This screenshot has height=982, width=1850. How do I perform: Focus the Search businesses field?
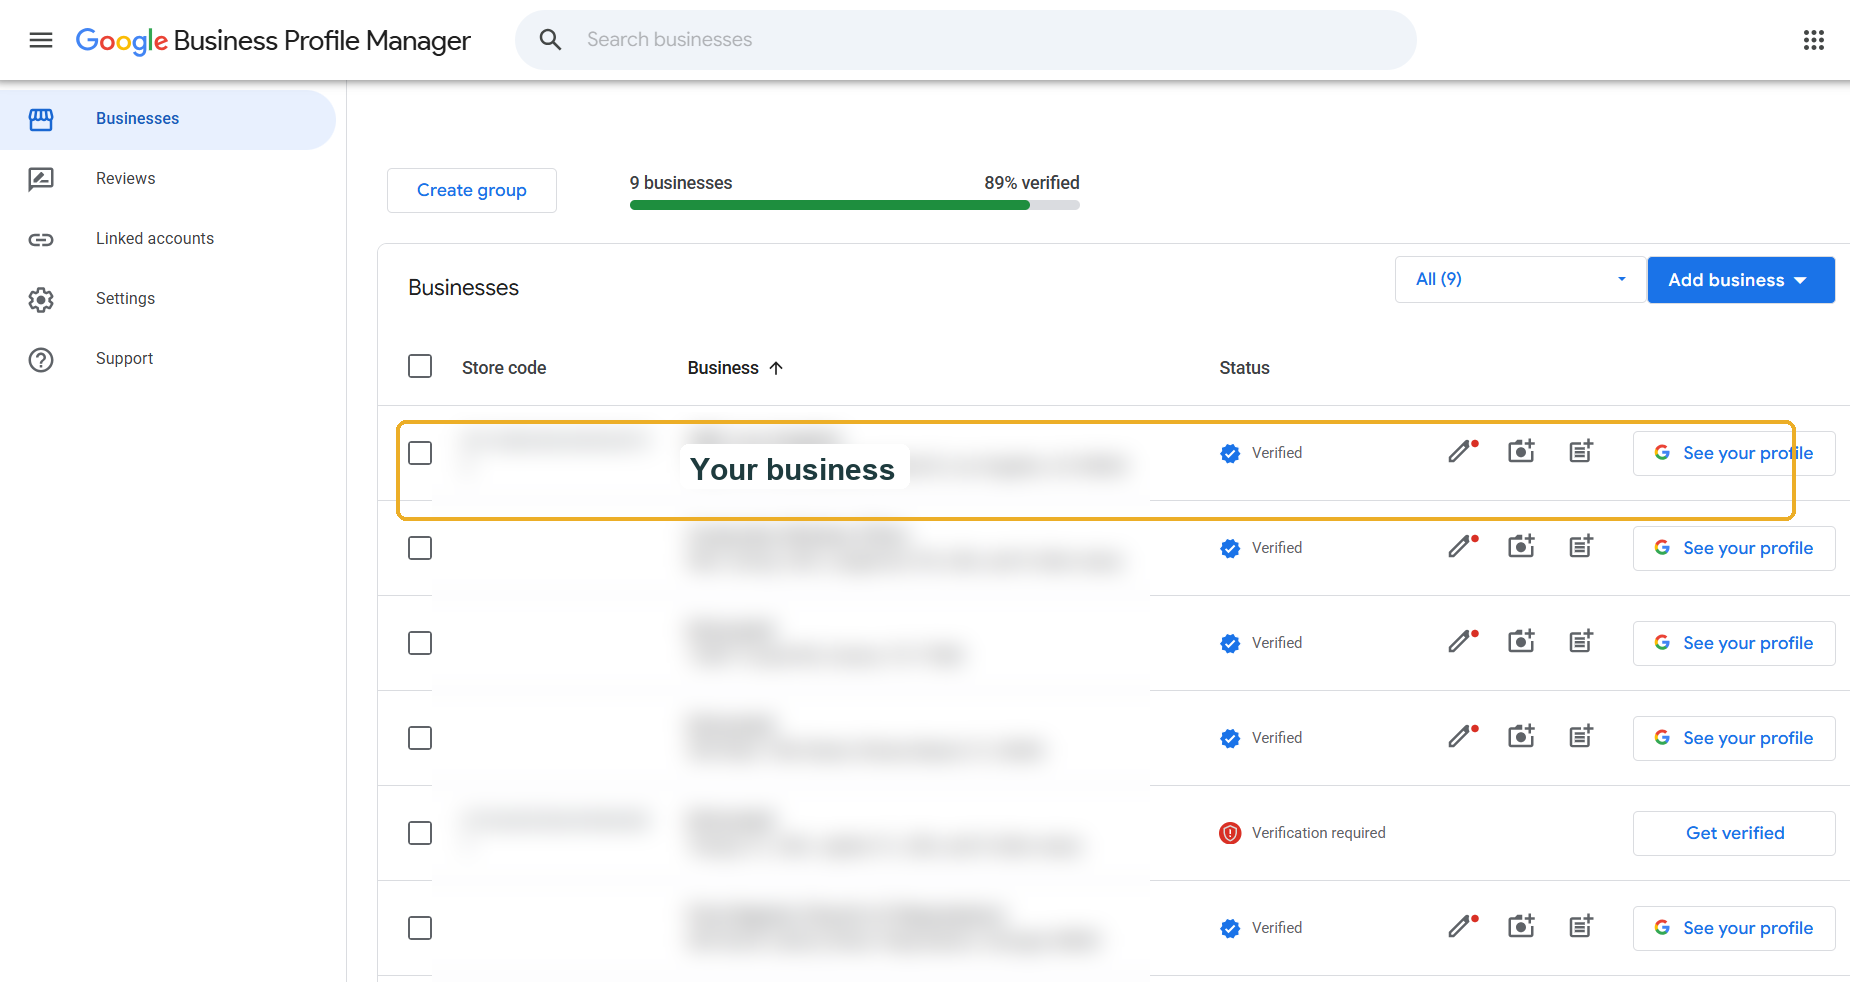966,40
